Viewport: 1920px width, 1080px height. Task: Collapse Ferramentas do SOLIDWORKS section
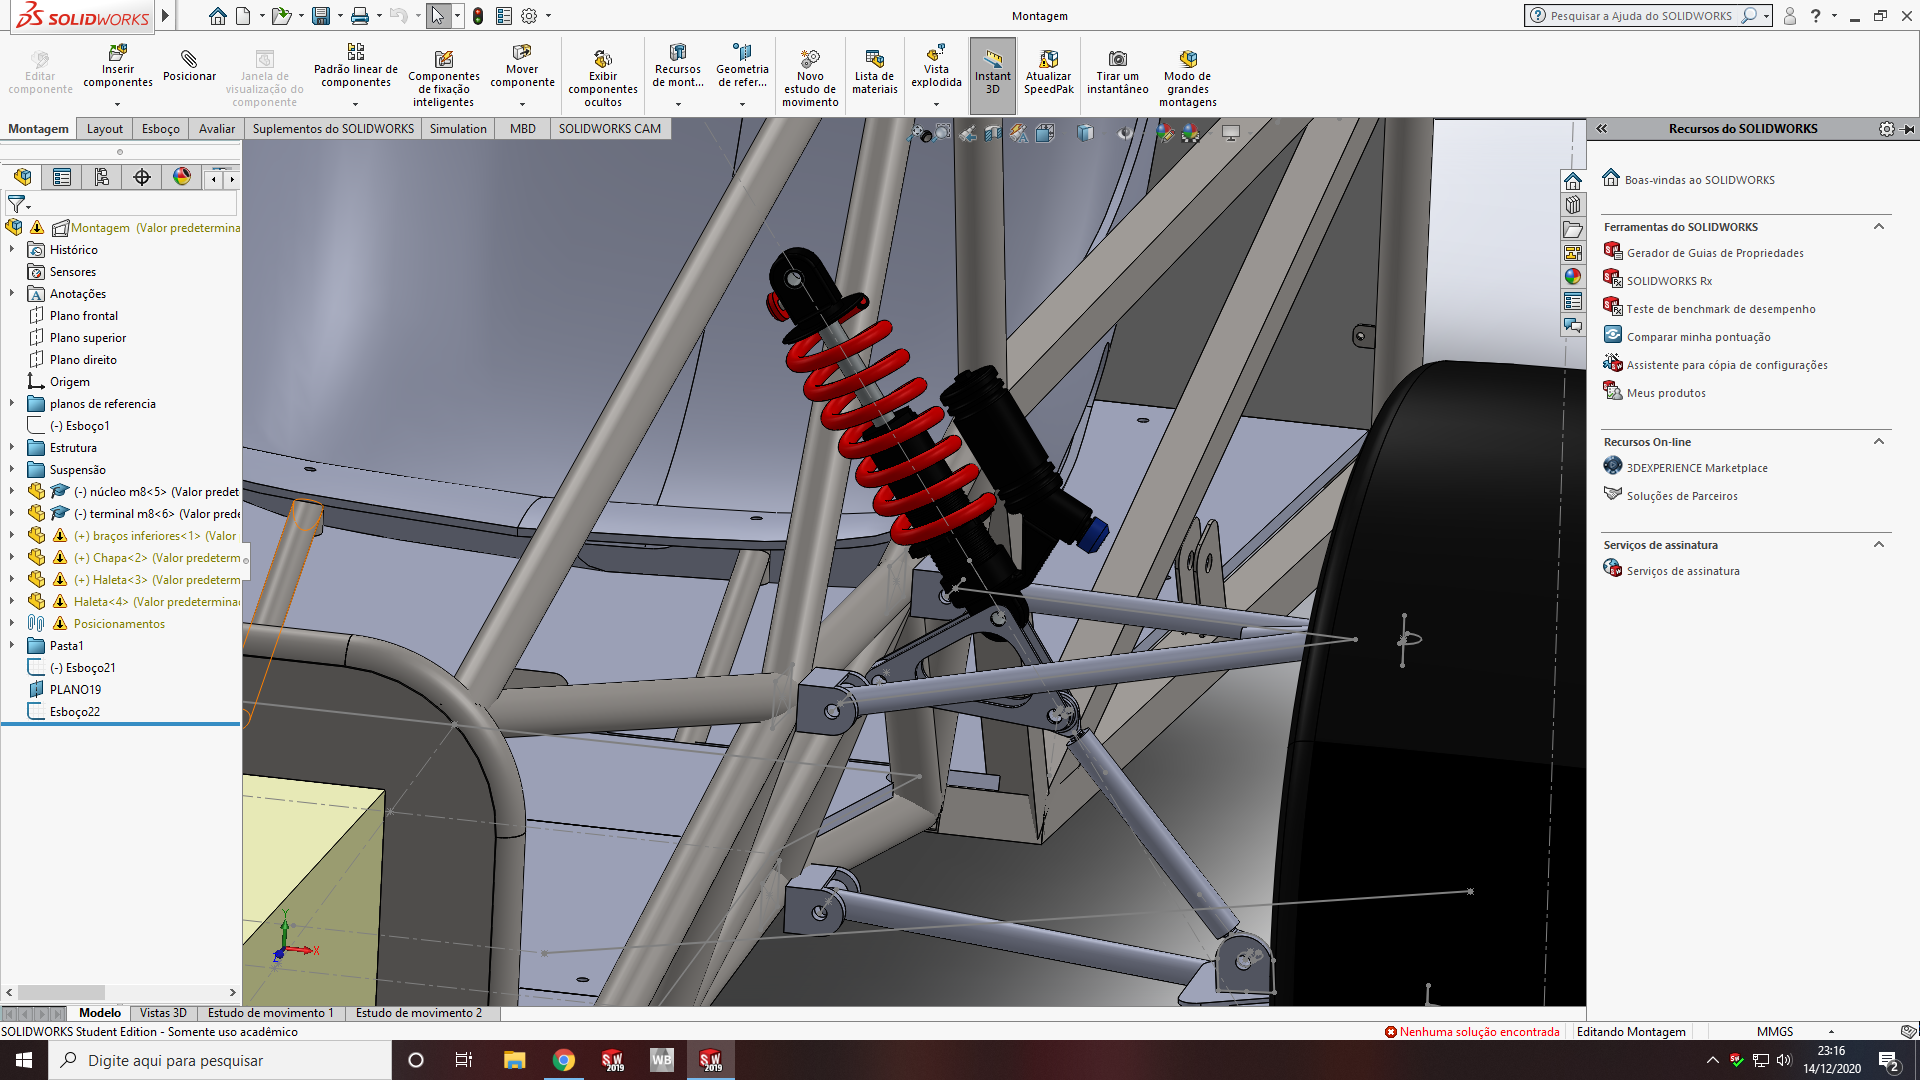[1879, 227]
